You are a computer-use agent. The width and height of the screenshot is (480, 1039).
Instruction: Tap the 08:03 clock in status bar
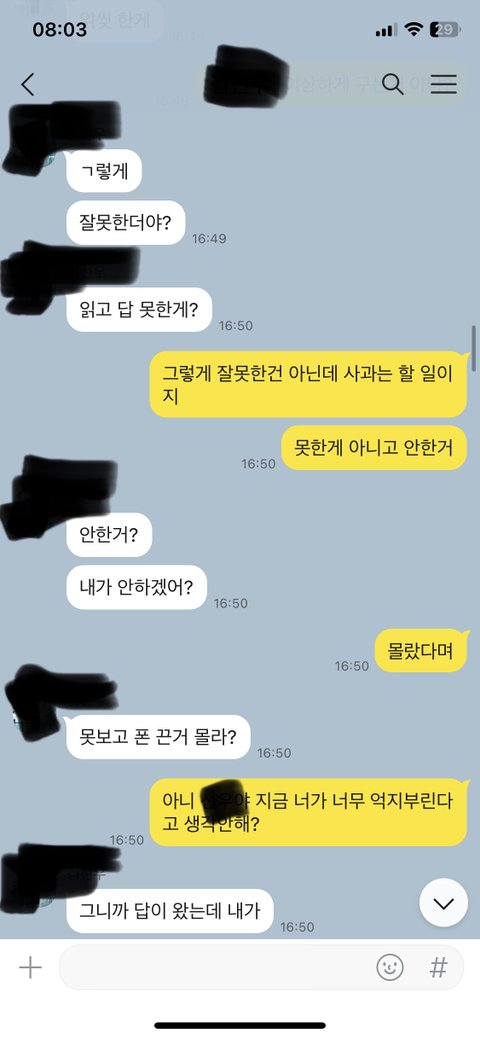tap(60, 30)
